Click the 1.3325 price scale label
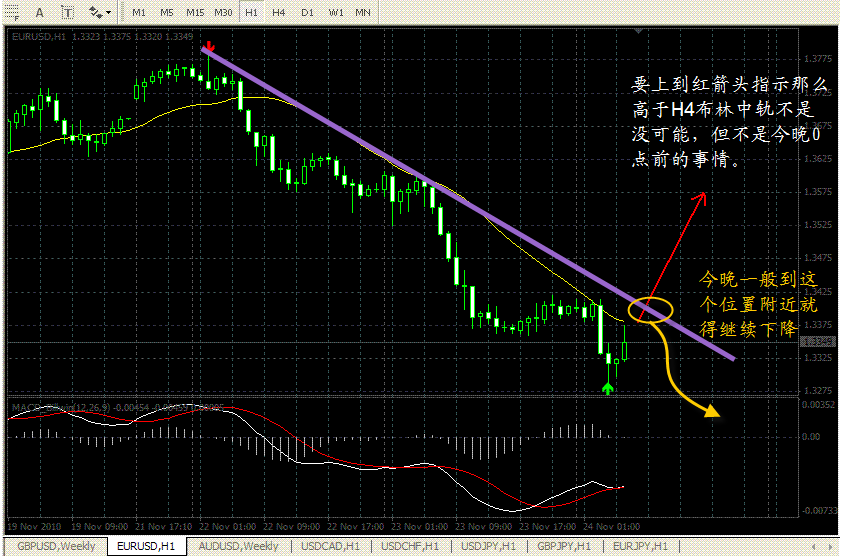The width and height of the screenshot is (841, 556). coord(818,358)
